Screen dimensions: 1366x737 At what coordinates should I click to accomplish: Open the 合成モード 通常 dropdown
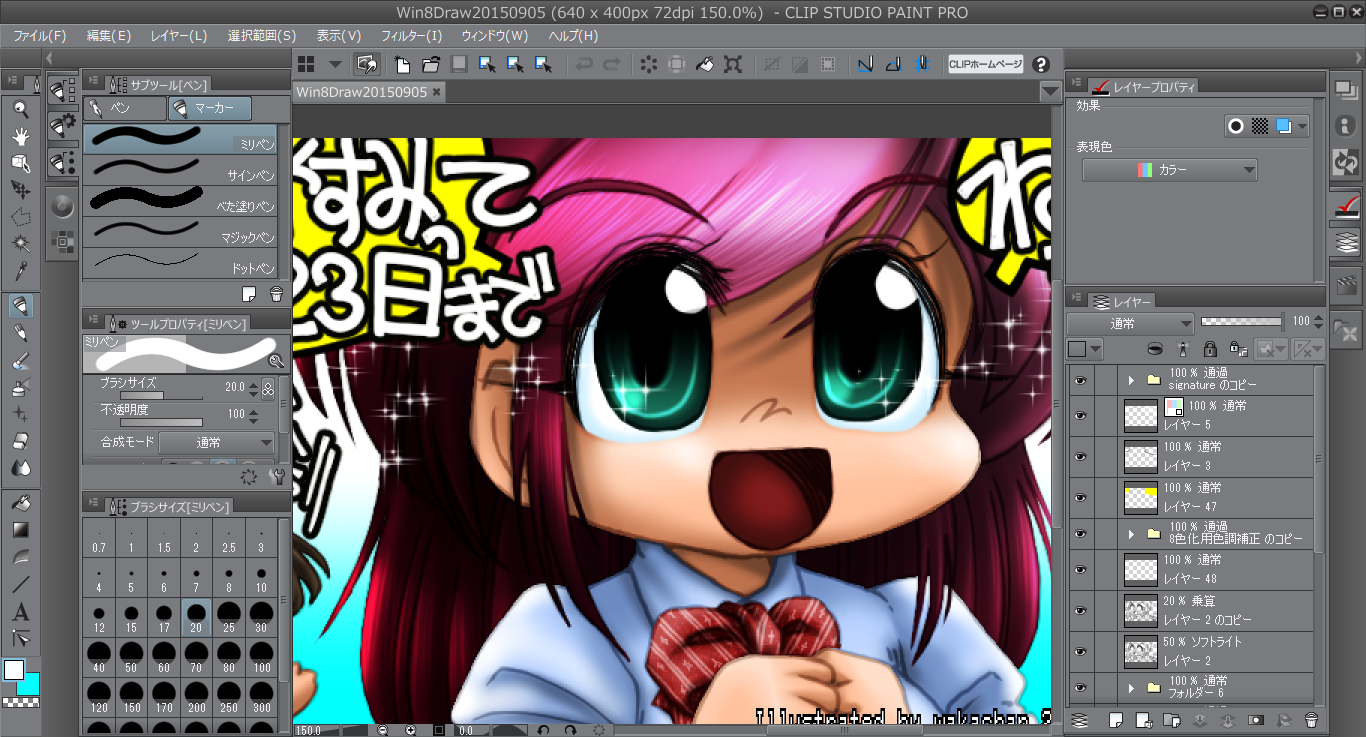pos(216,442)
